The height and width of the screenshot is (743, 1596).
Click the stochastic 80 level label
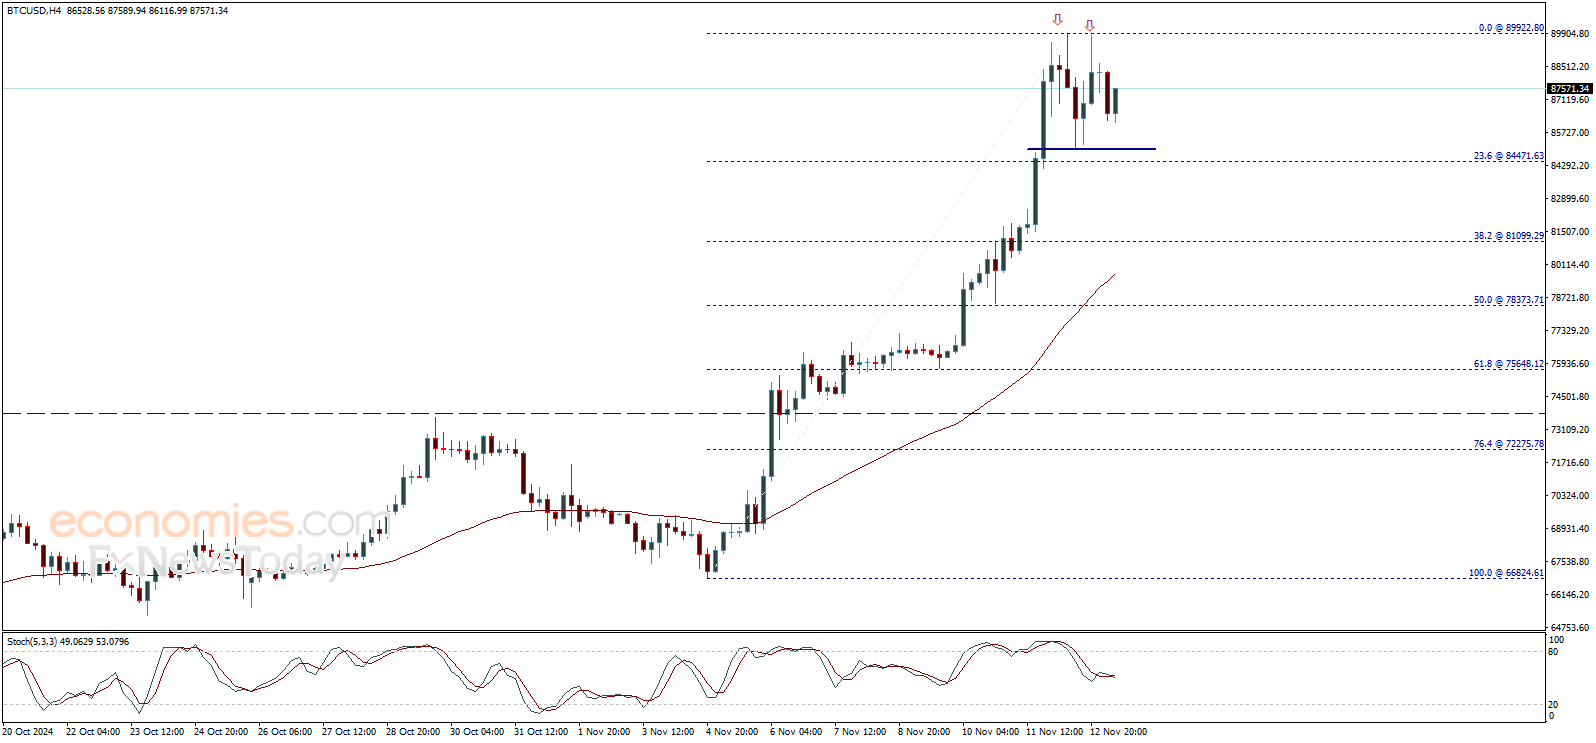click(1553, 652)
